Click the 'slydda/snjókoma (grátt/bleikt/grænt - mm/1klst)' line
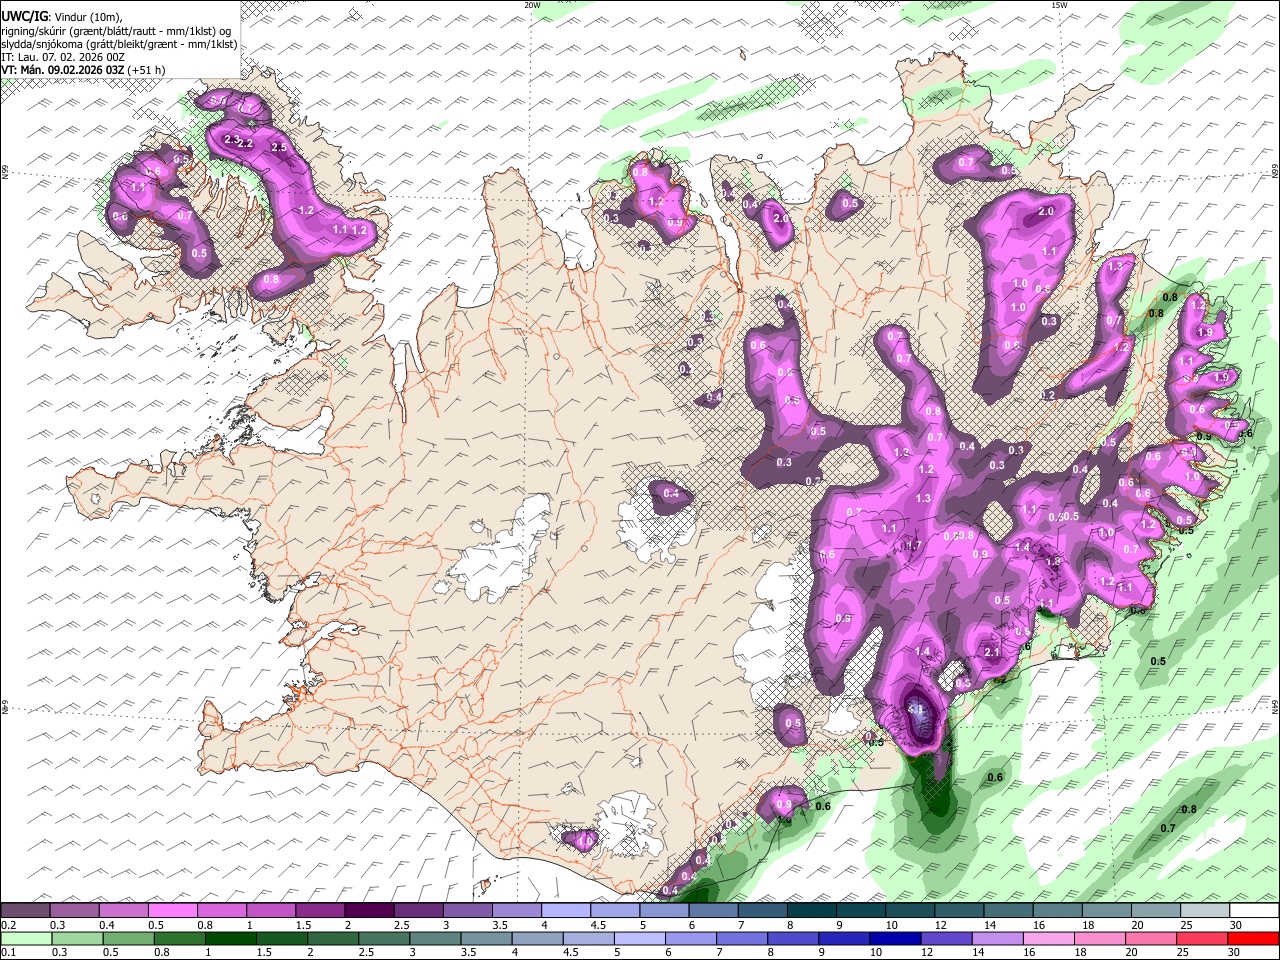The width and height of the screenshot is (1280, 960). (120, 44)
